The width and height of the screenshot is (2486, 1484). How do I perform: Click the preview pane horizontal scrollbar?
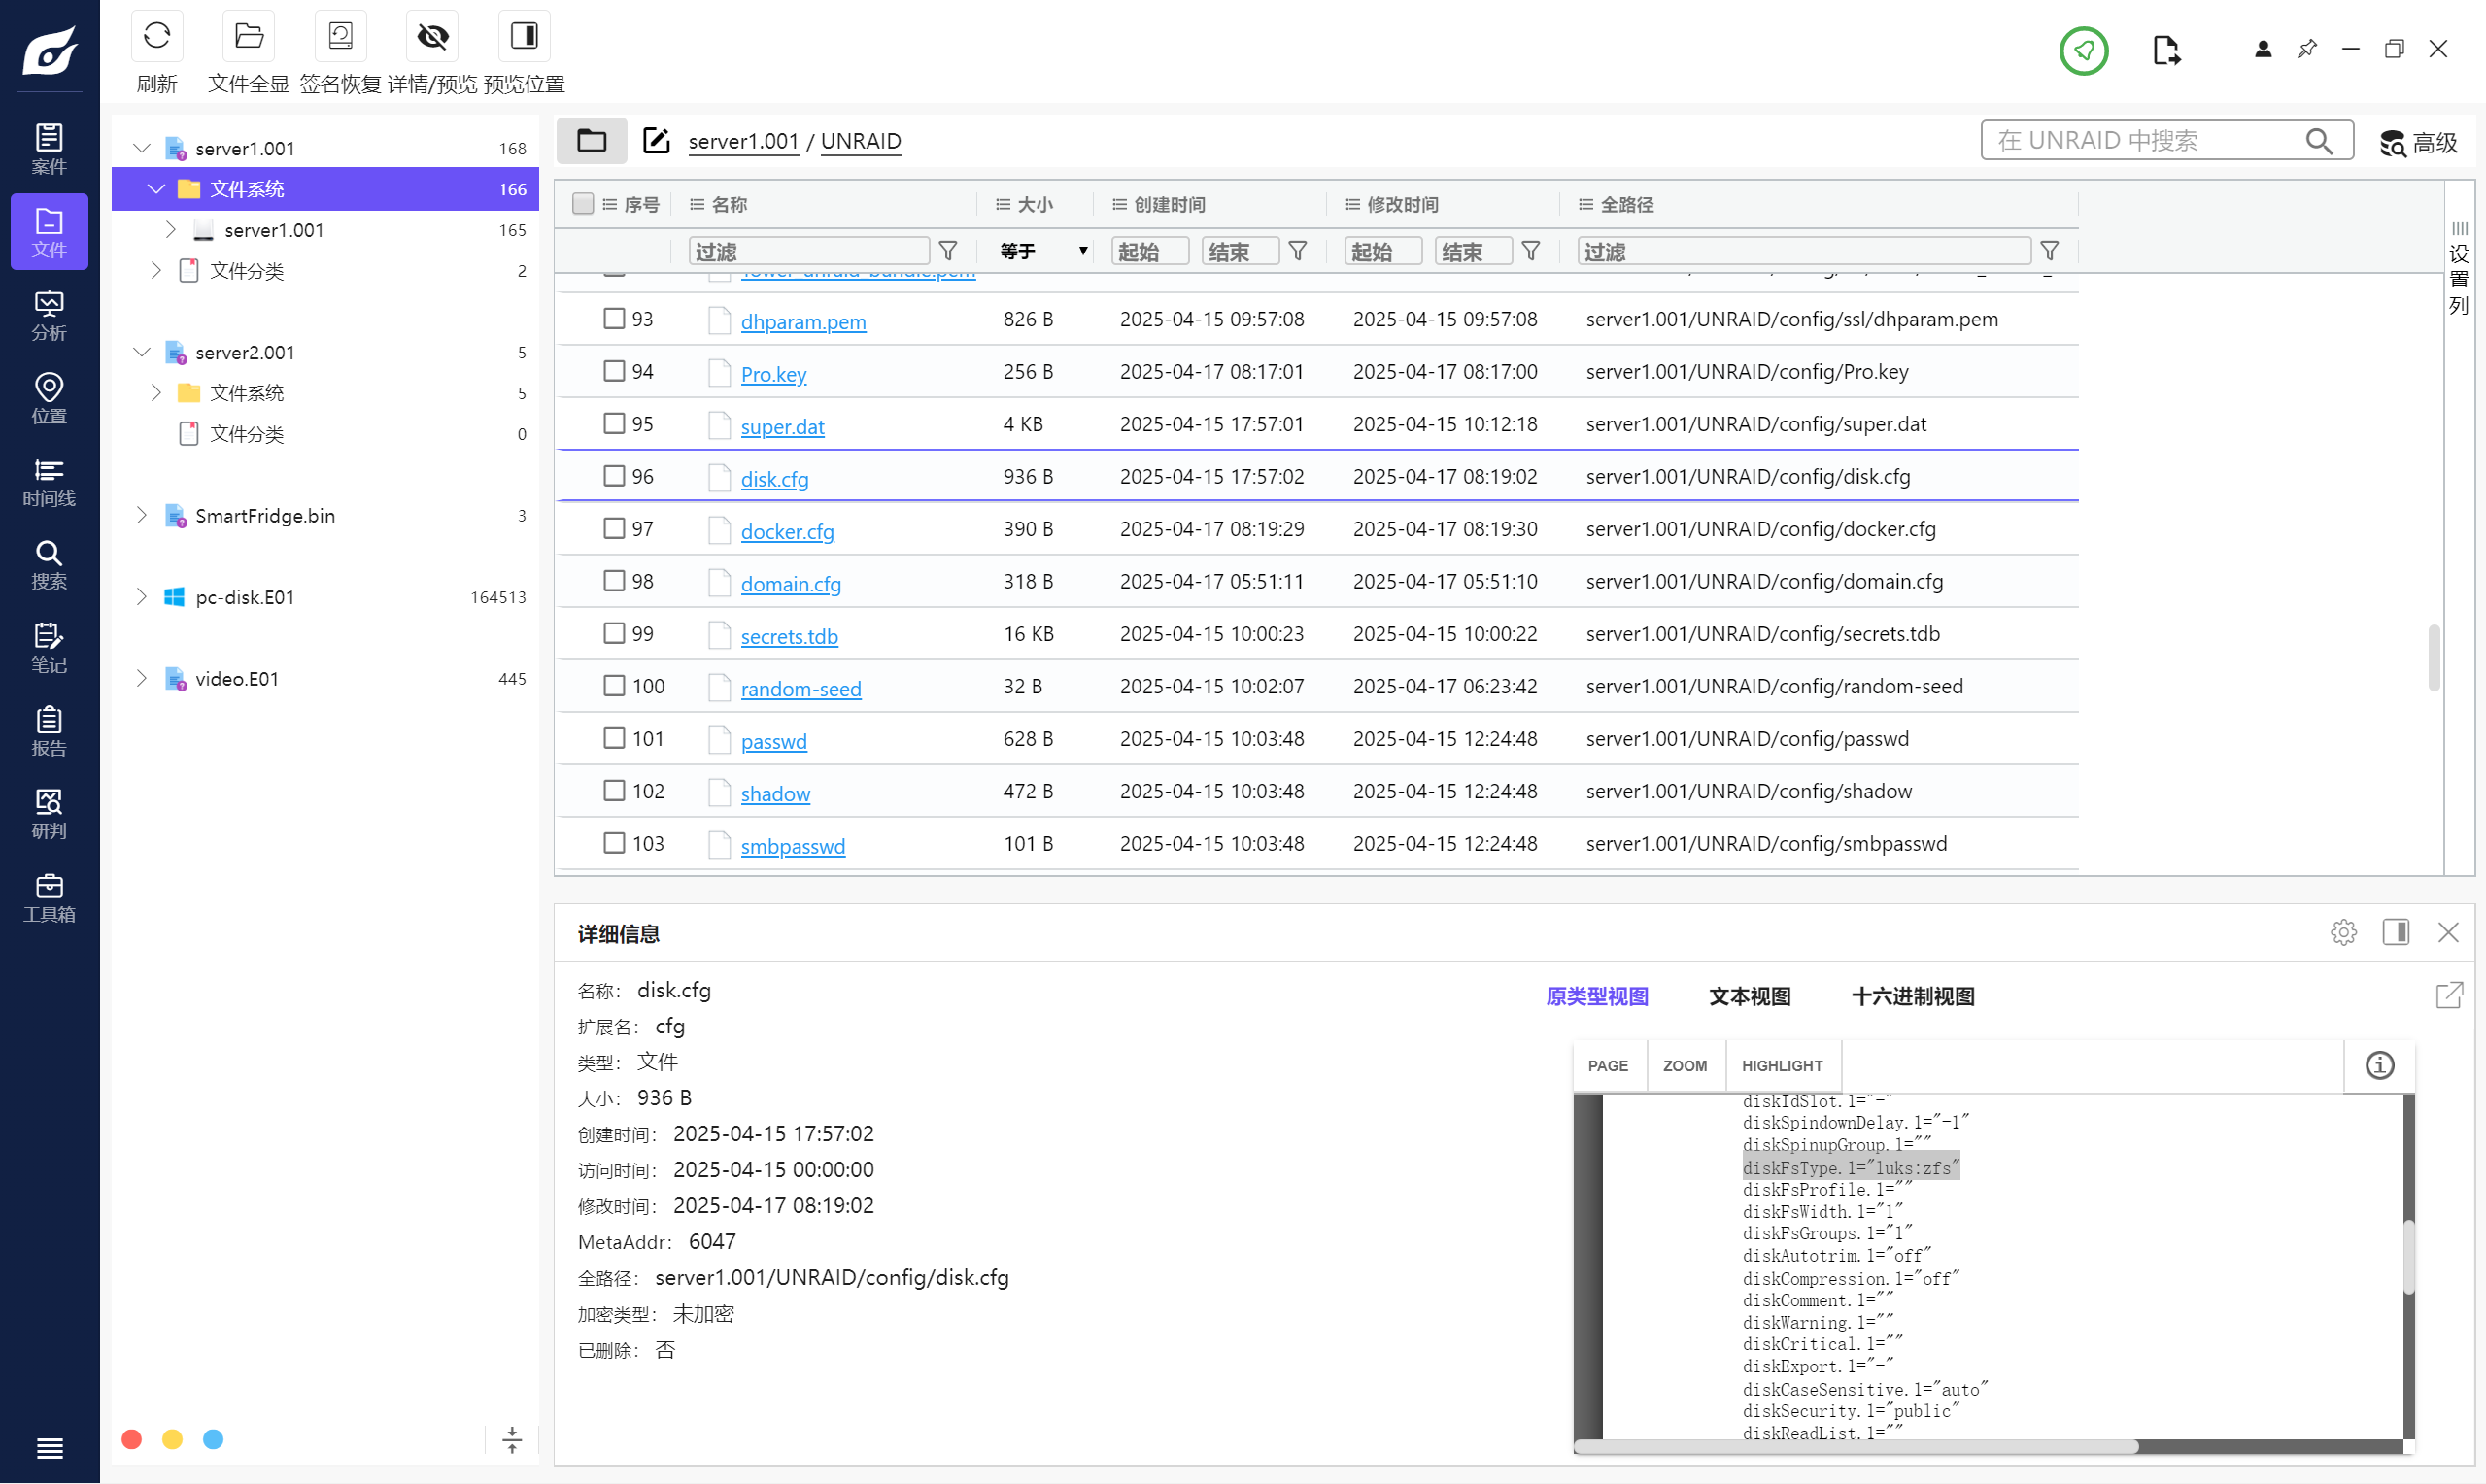point(1856,1447)
